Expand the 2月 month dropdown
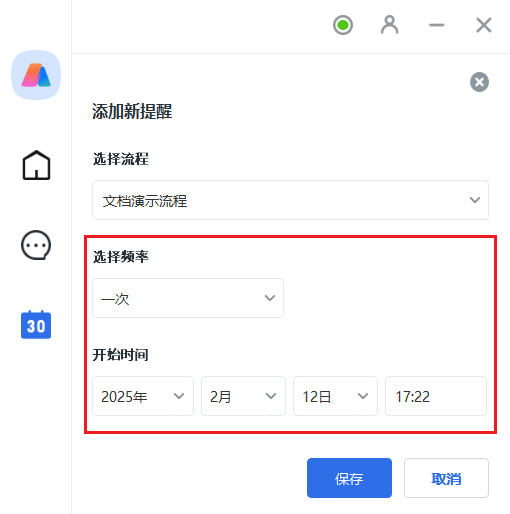 tap(243, 396)
